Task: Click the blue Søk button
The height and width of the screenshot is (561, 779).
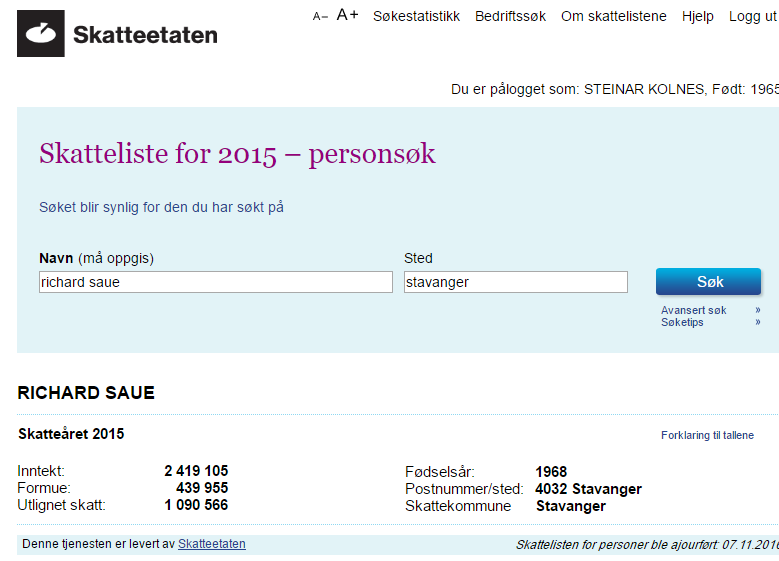Action: (x=708, y=282)
